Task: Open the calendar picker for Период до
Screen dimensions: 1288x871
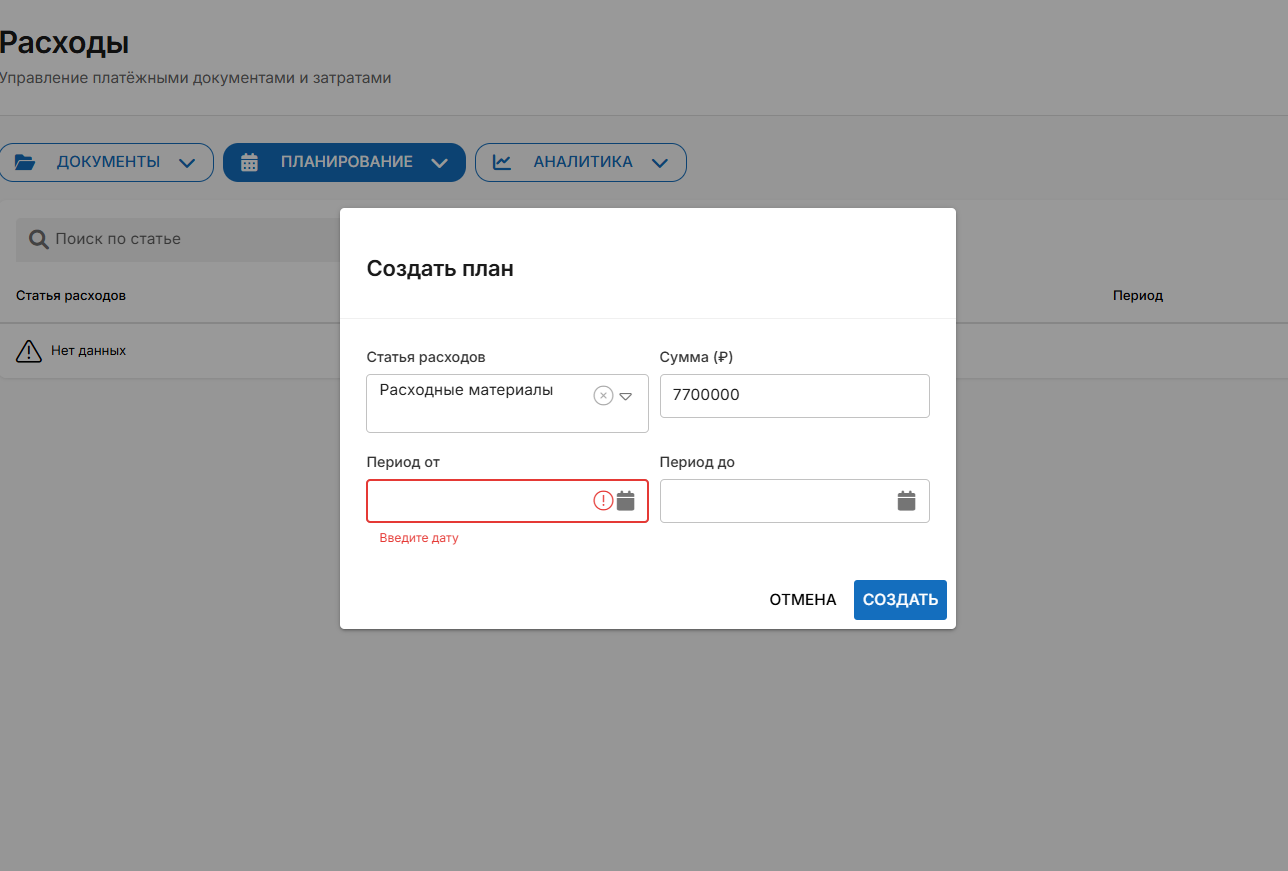Action: [906, 501]
